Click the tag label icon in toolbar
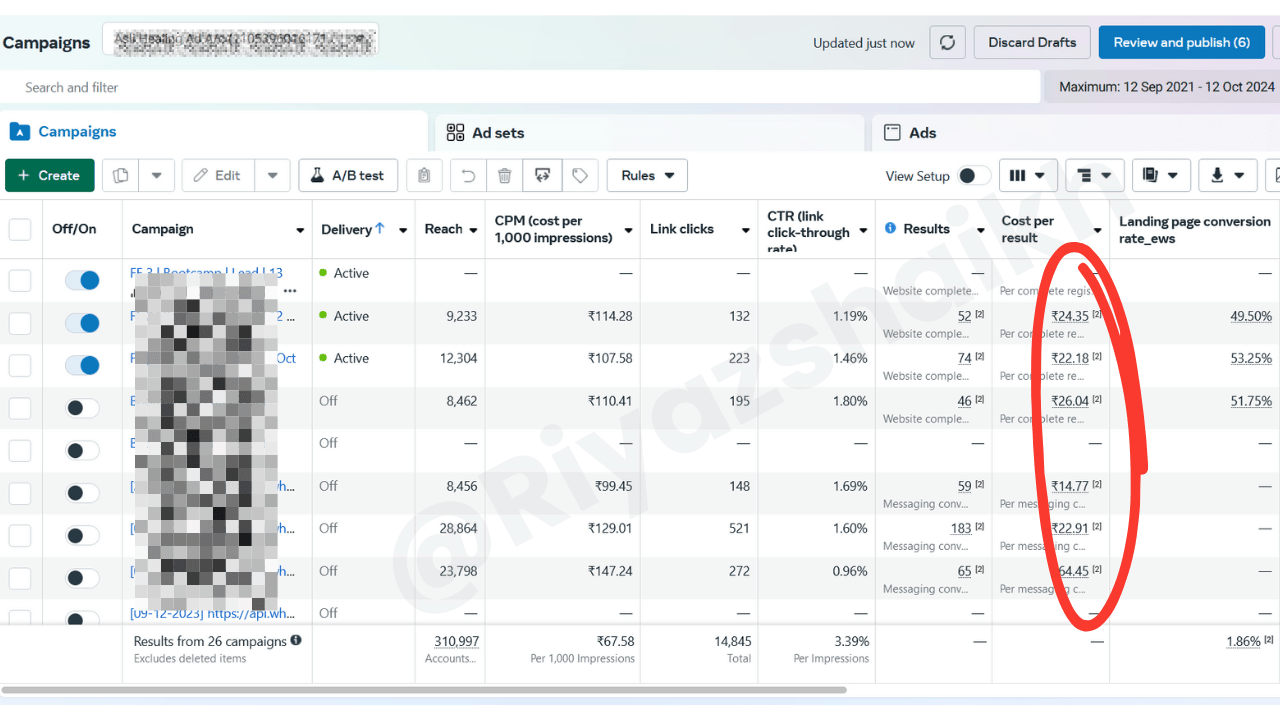The width and height of the screenshot is (1280, 720). point(580,176)
